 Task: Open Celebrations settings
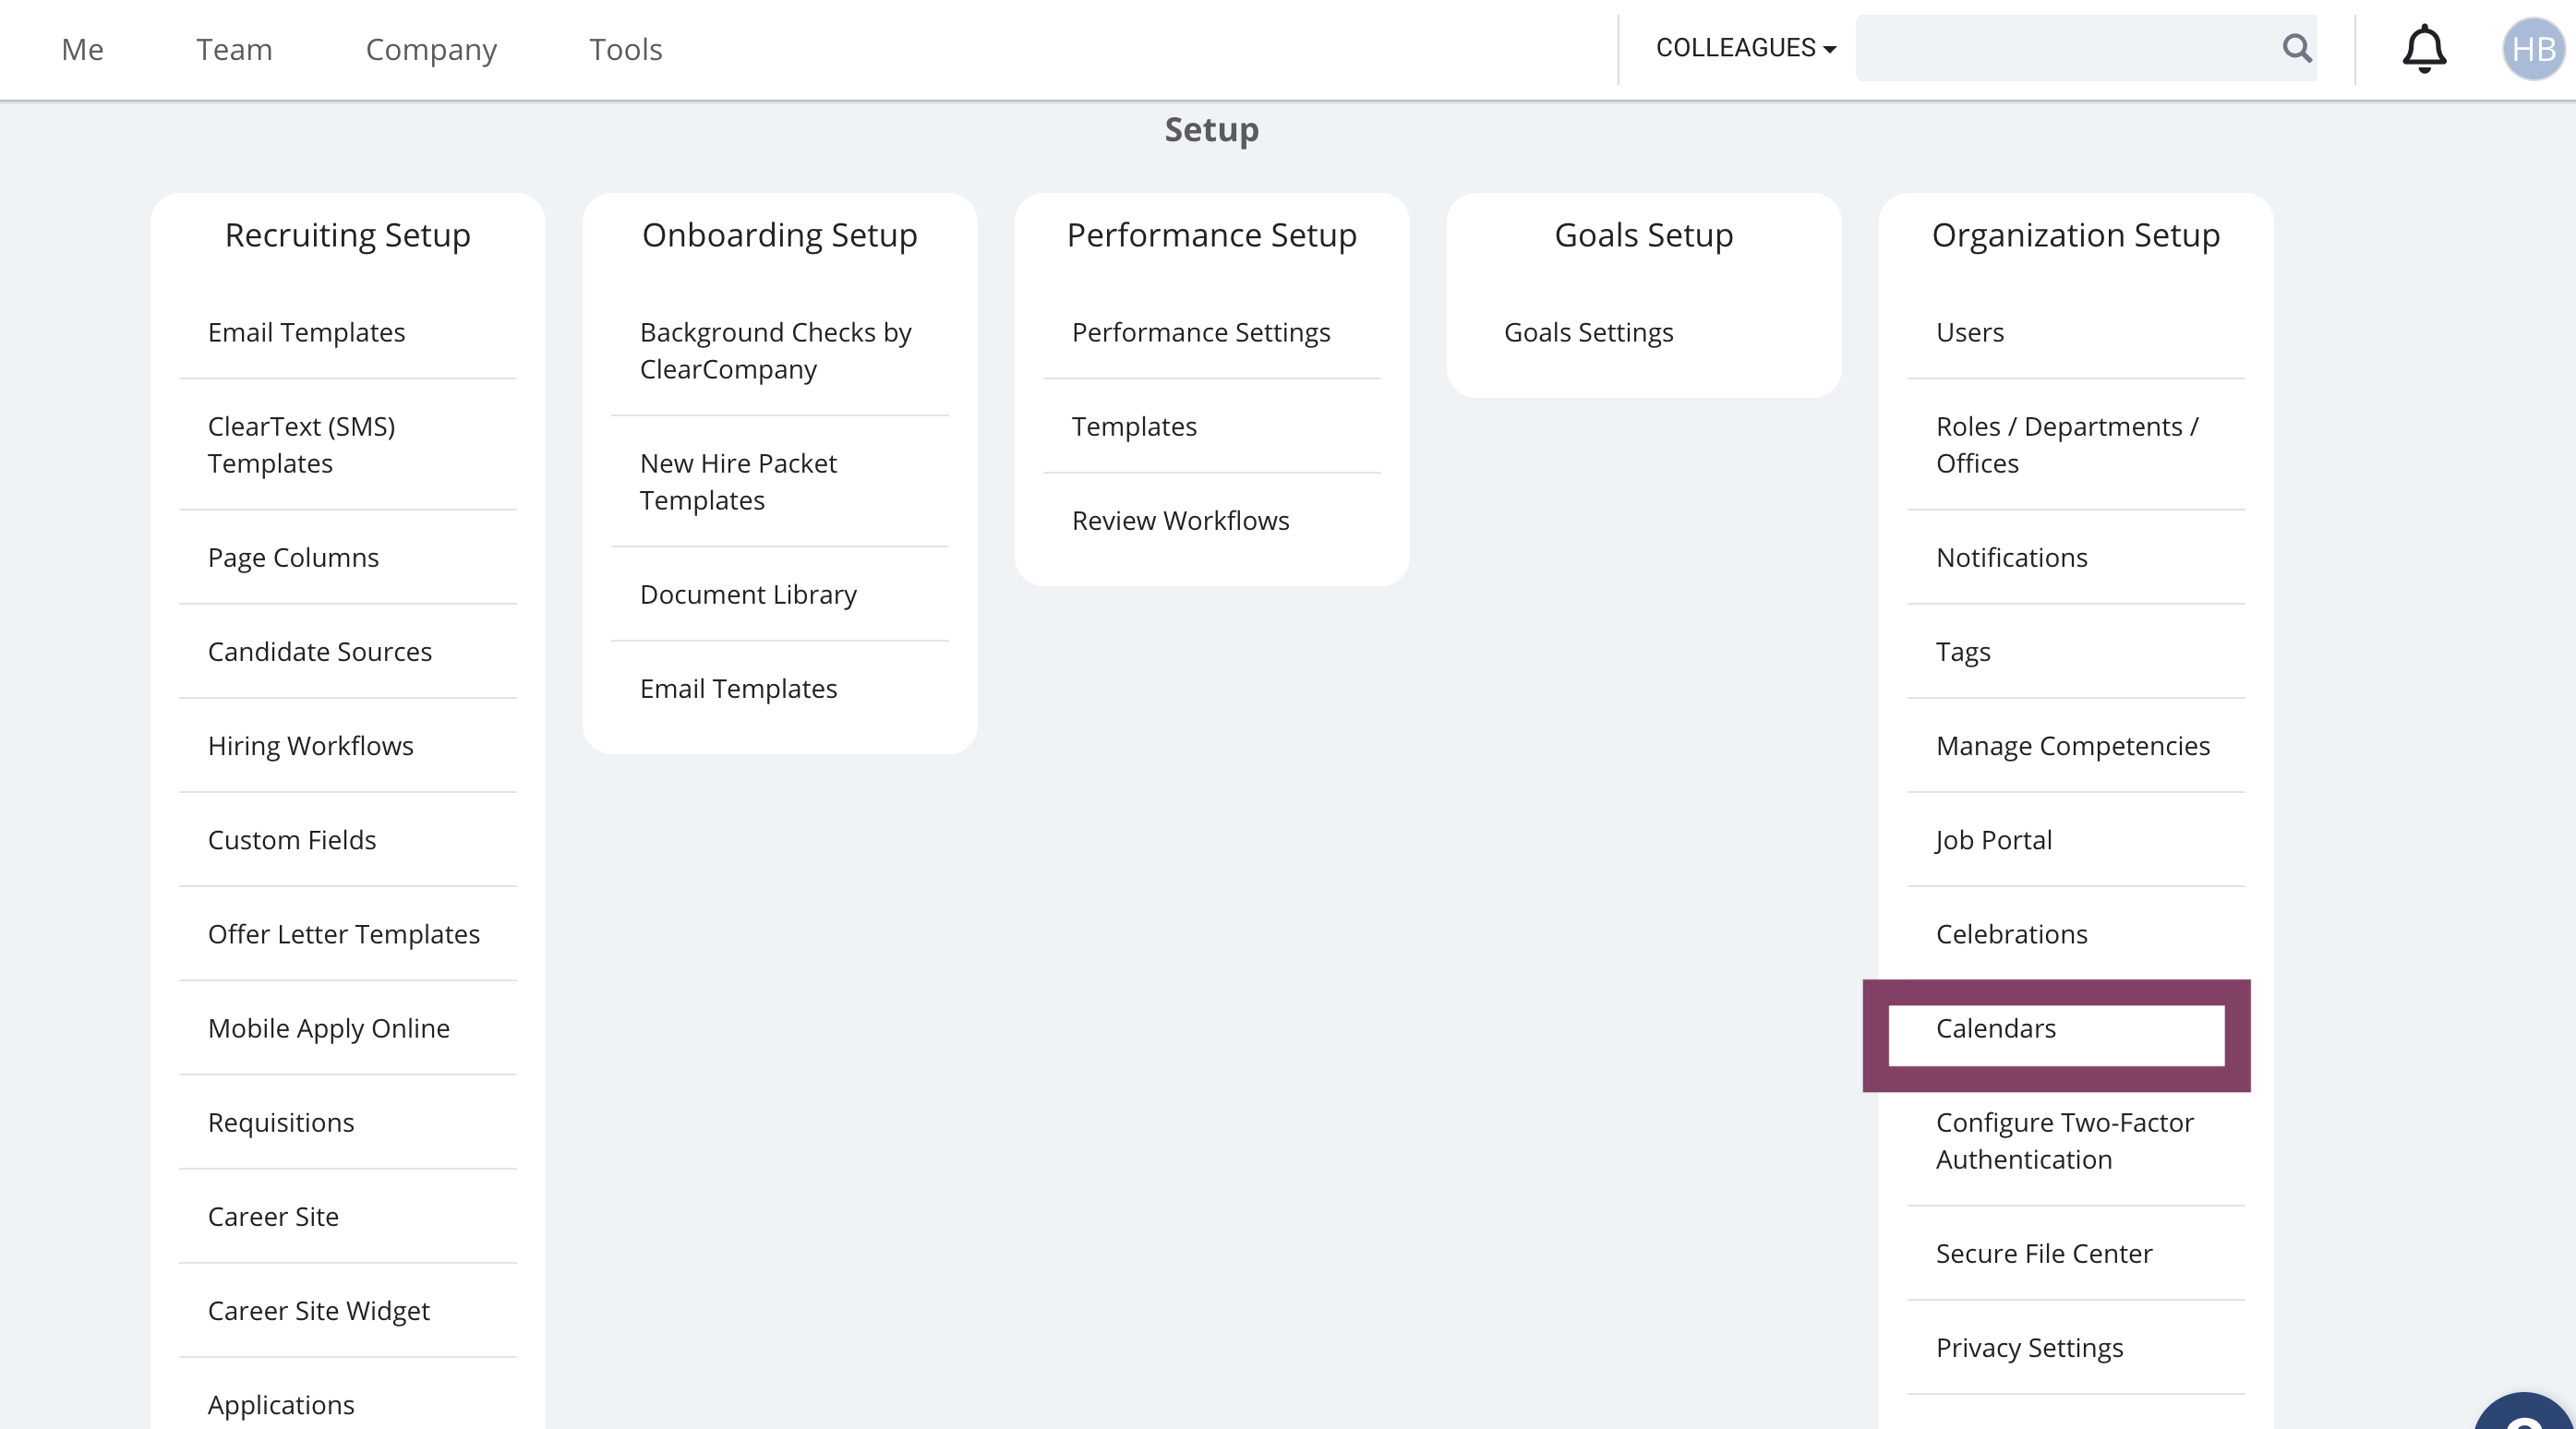point(2012,934)
